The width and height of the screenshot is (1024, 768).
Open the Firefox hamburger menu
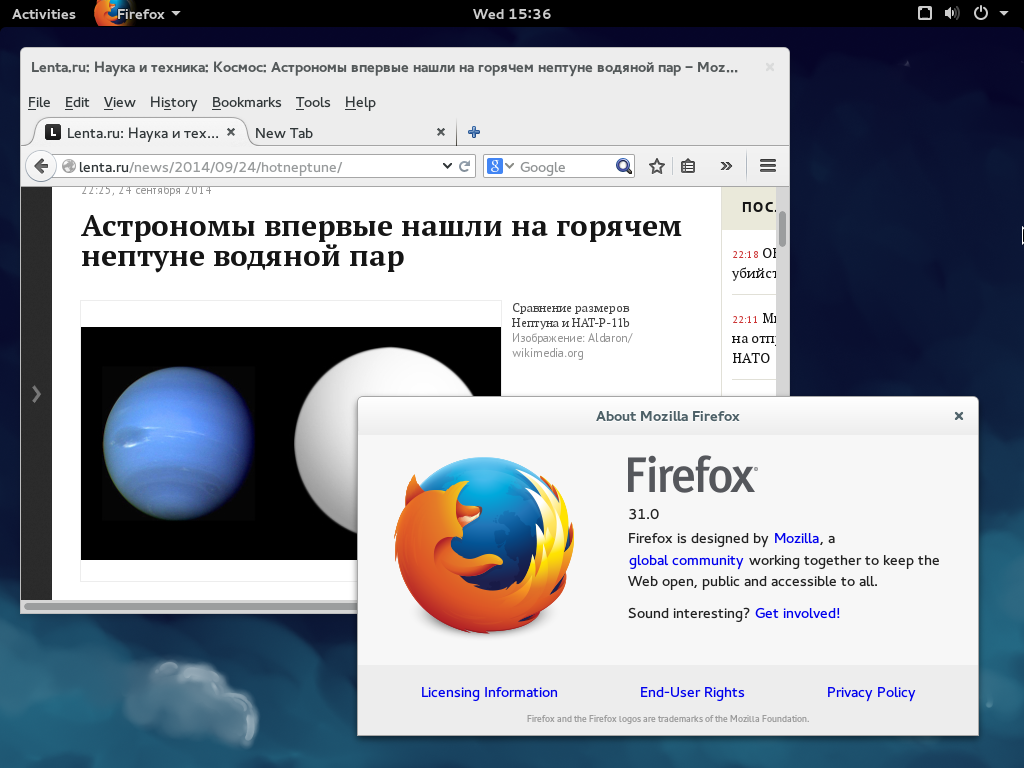(767, 166)
